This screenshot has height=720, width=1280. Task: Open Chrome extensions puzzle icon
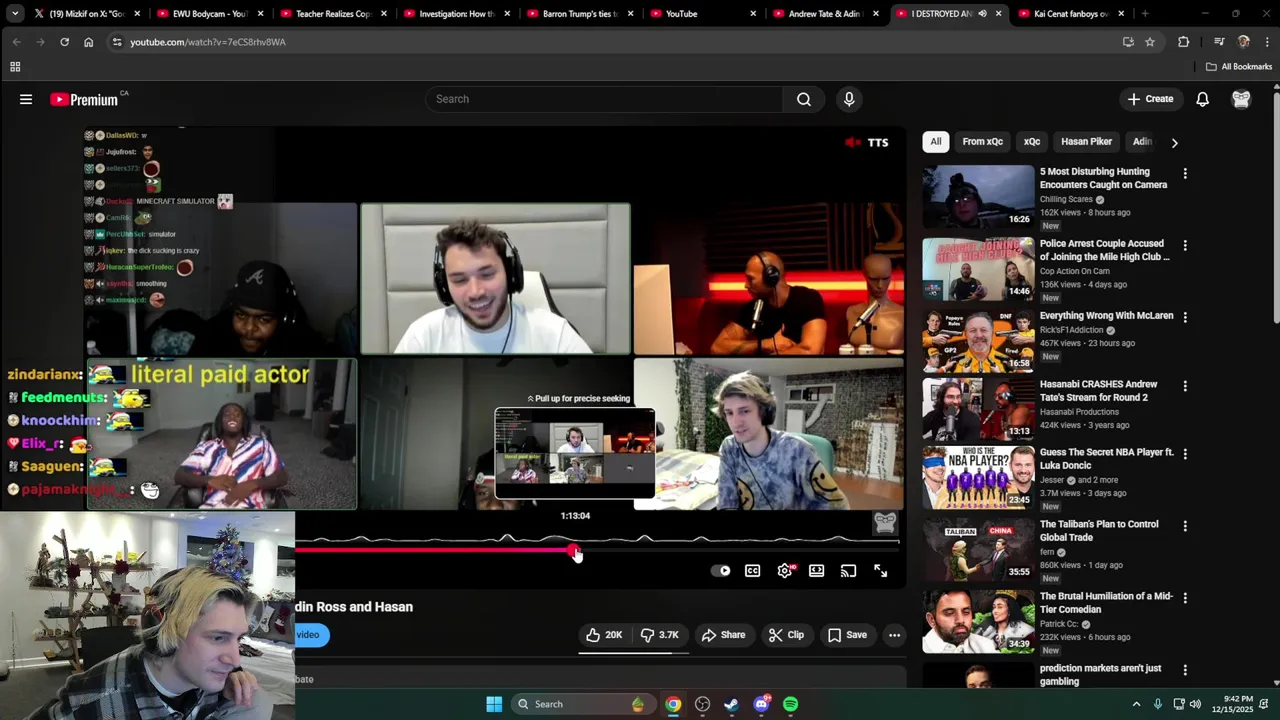(x=1184, y=42)
